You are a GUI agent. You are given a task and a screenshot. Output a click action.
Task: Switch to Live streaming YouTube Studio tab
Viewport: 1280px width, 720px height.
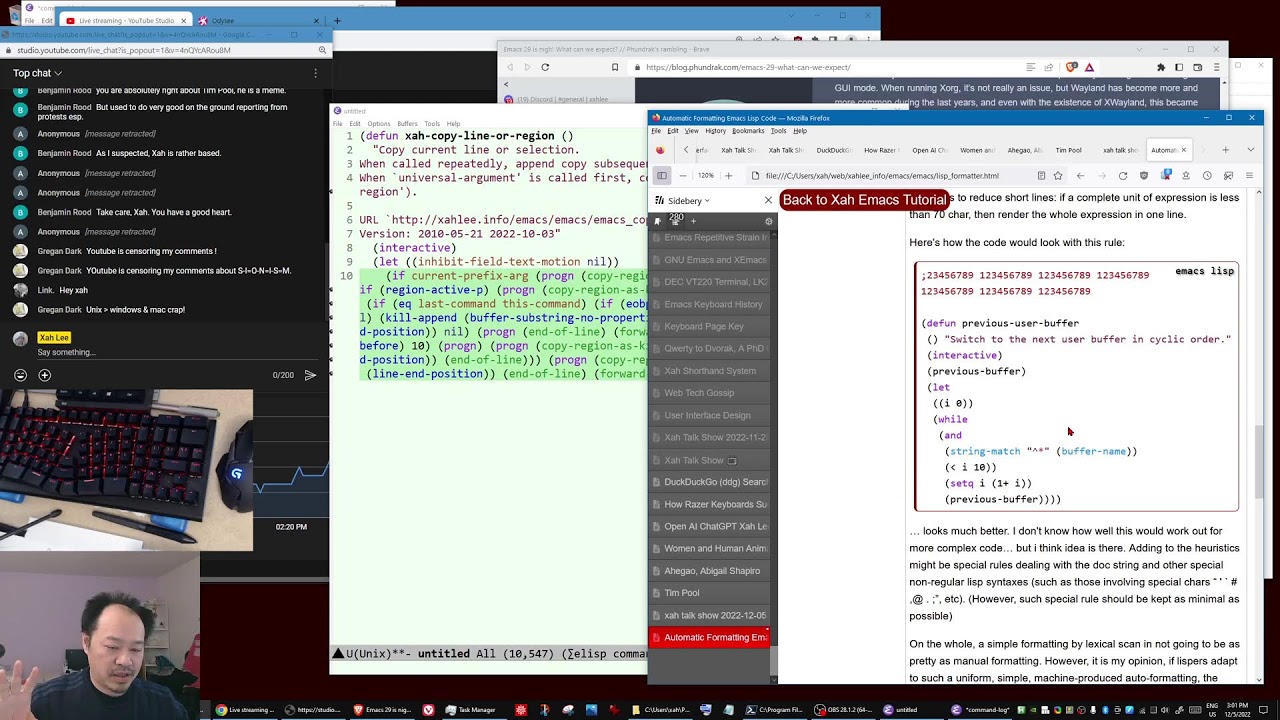[125, 20]
